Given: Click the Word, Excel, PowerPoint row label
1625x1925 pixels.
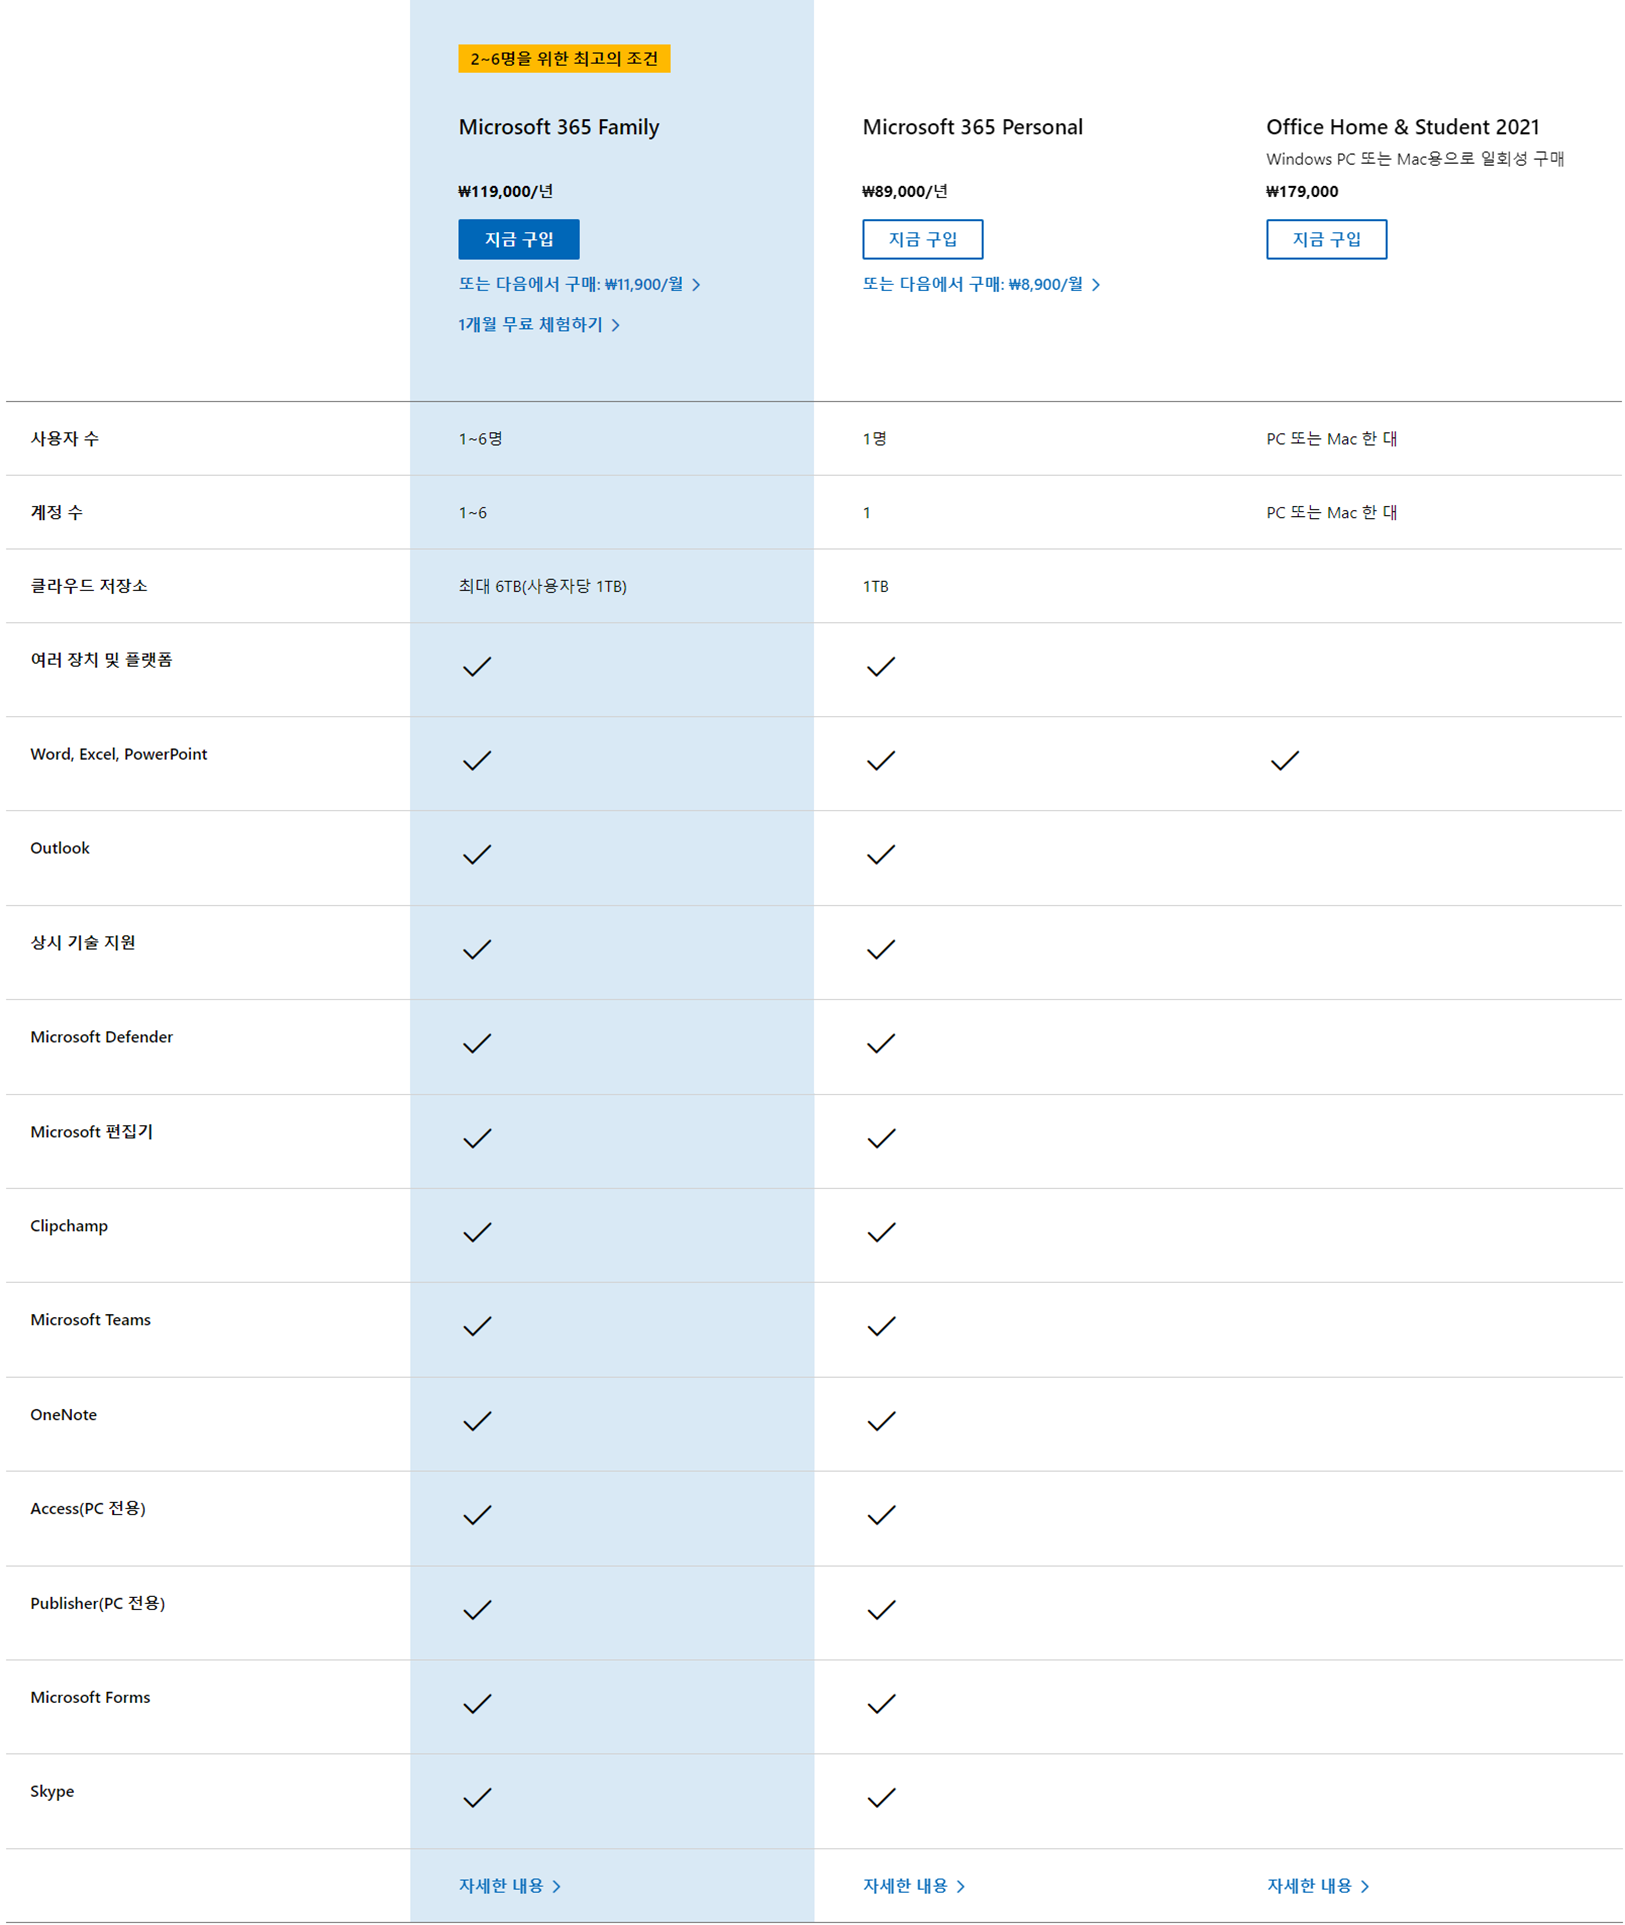Looking at the screenshot, I should (x=119, y=754).
